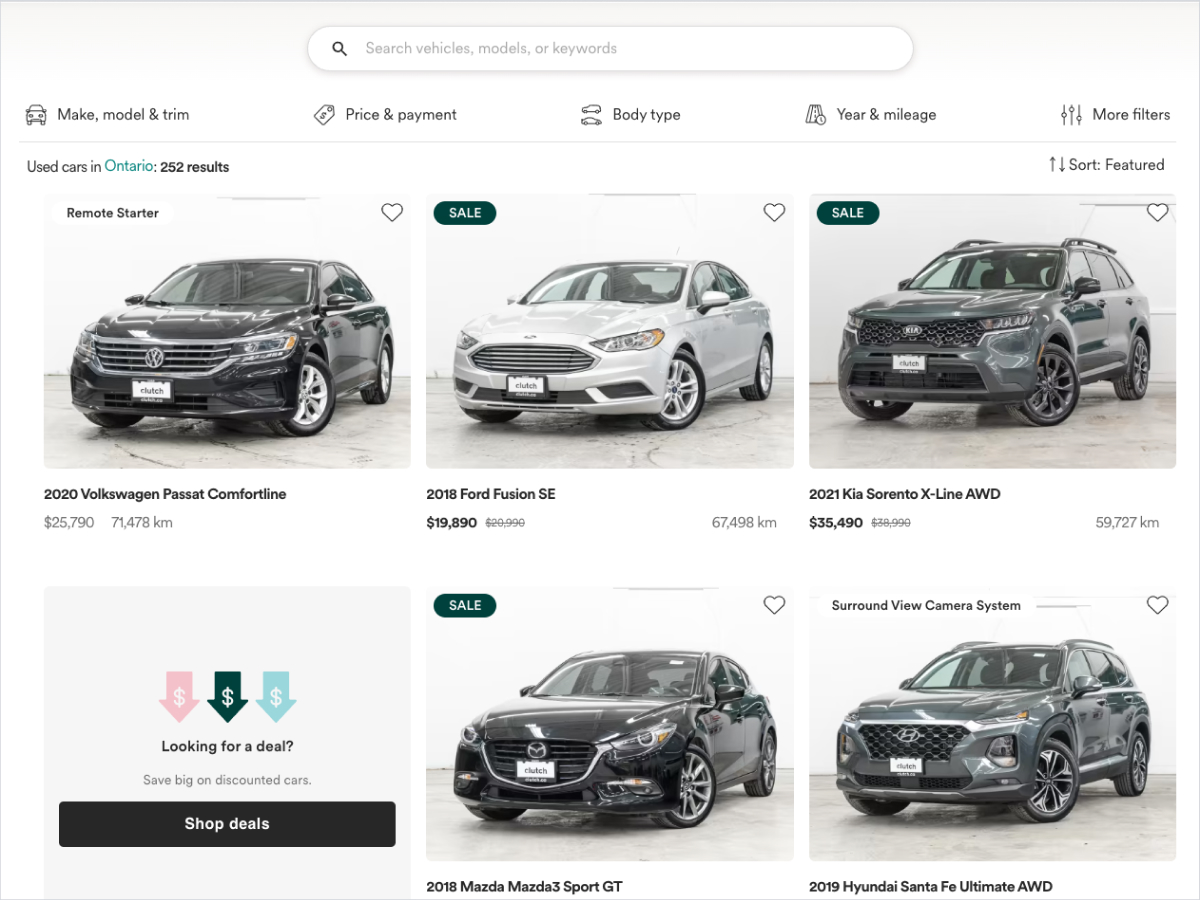
Task: Open the Year & mileage filter
Action: click(871, 115)
